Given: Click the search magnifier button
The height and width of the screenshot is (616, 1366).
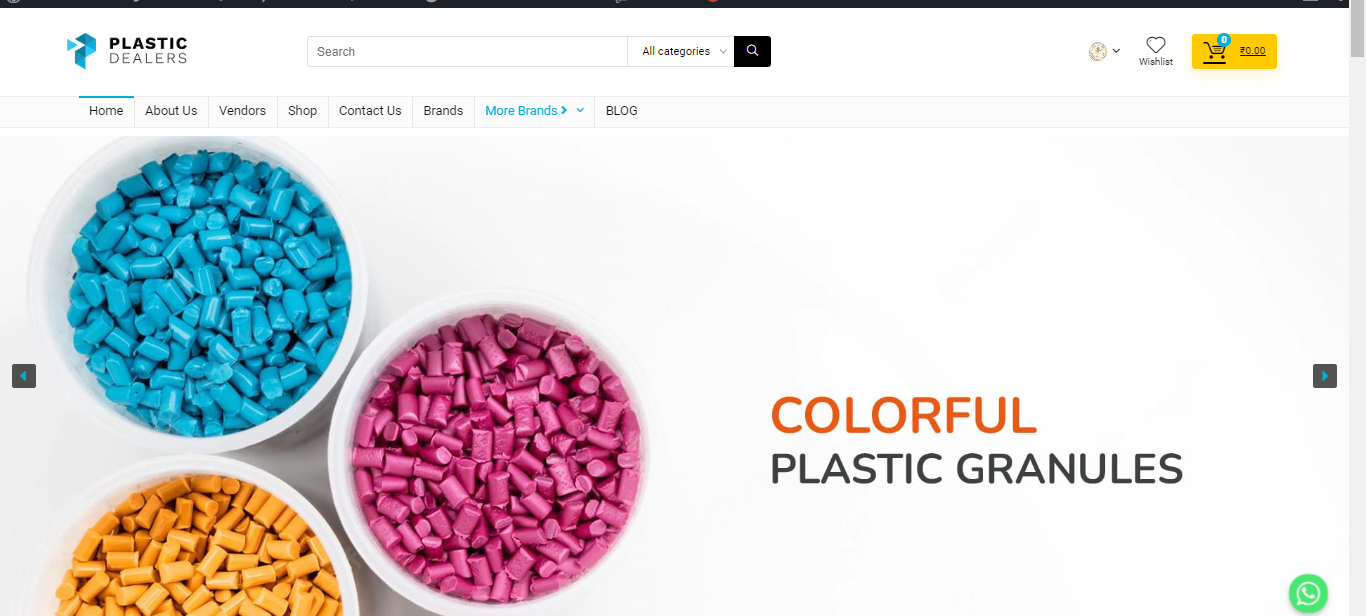Looking at the screenshot, I should (x=752, y=51).
